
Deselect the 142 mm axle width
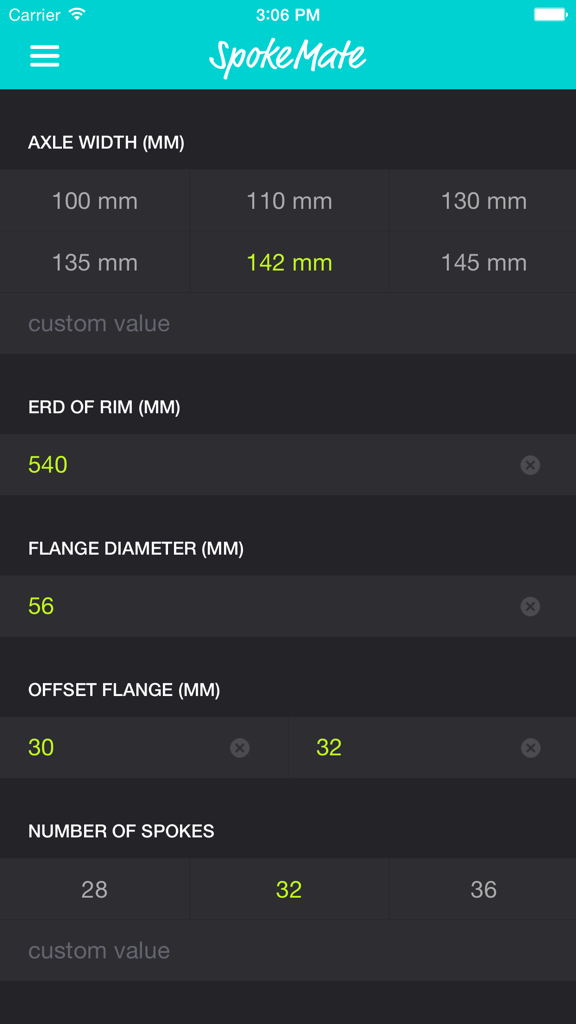[x=288, y=262]
